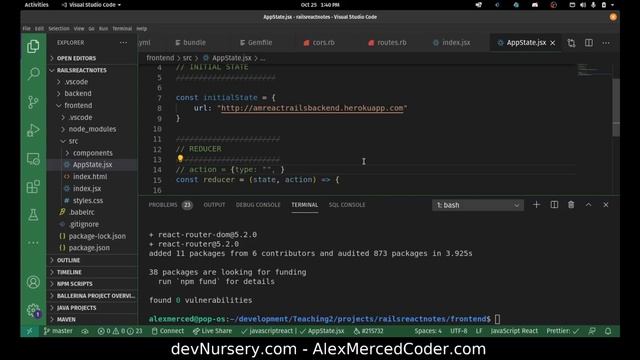Expand the Open Editors section
This screenshot has width=640, height=360.
click(x=76, y=58)
